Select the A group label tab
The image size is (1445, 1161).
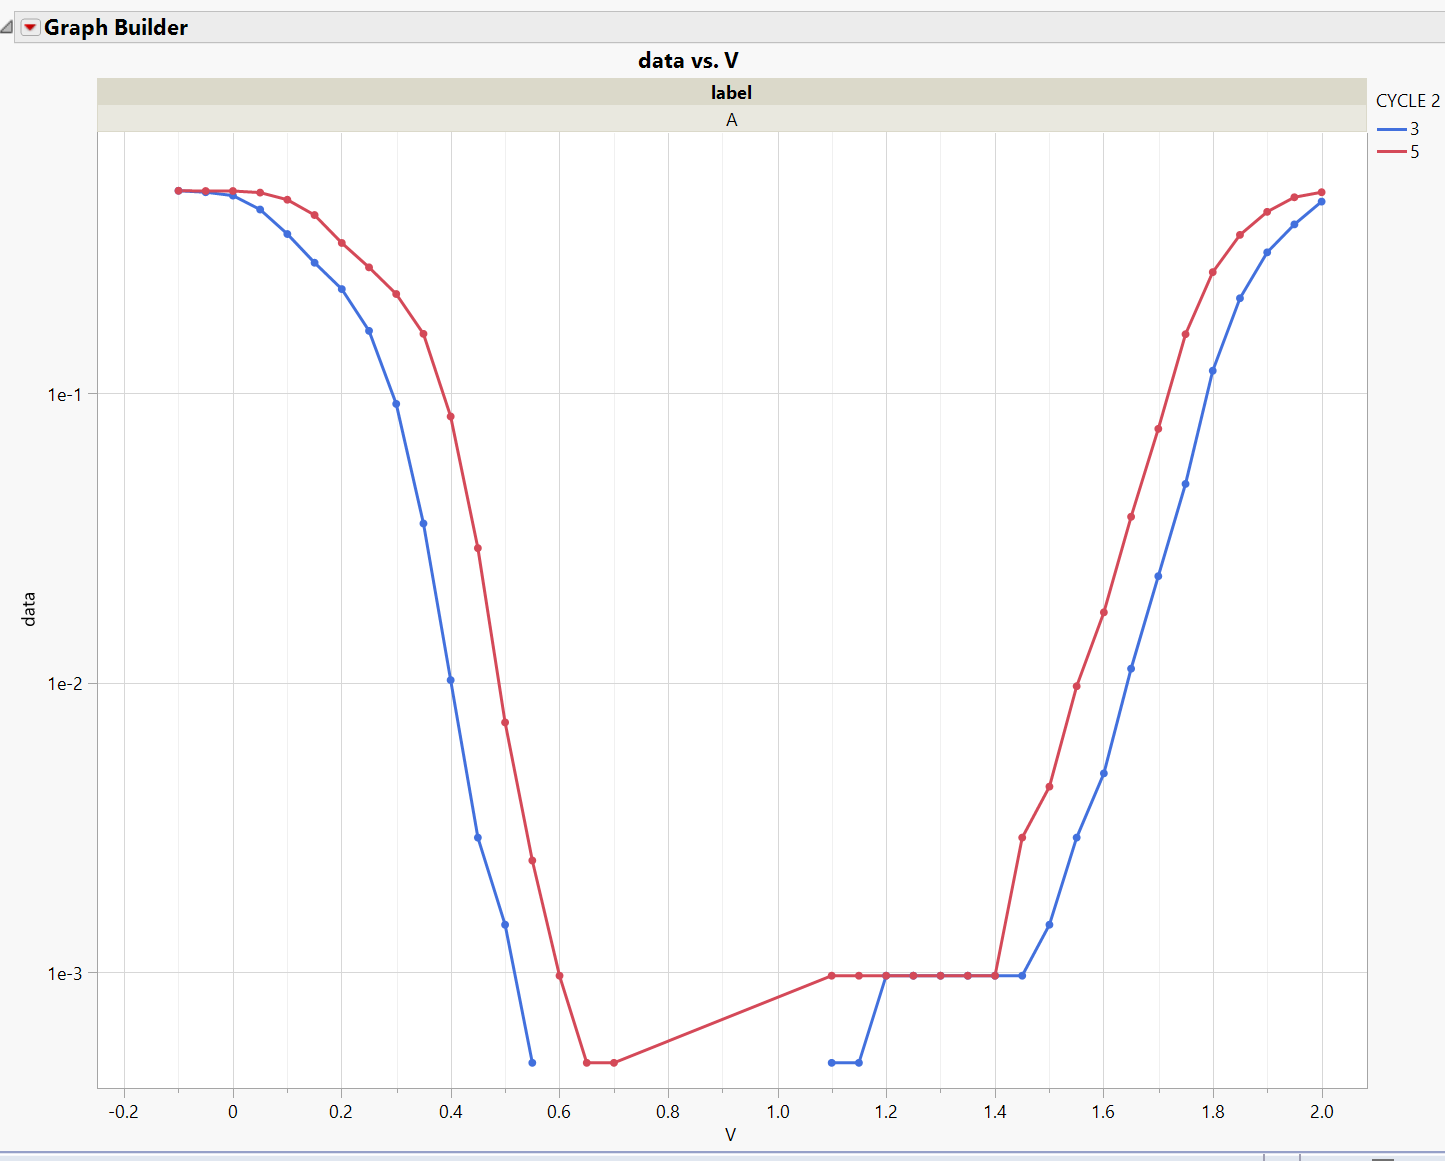730,119
